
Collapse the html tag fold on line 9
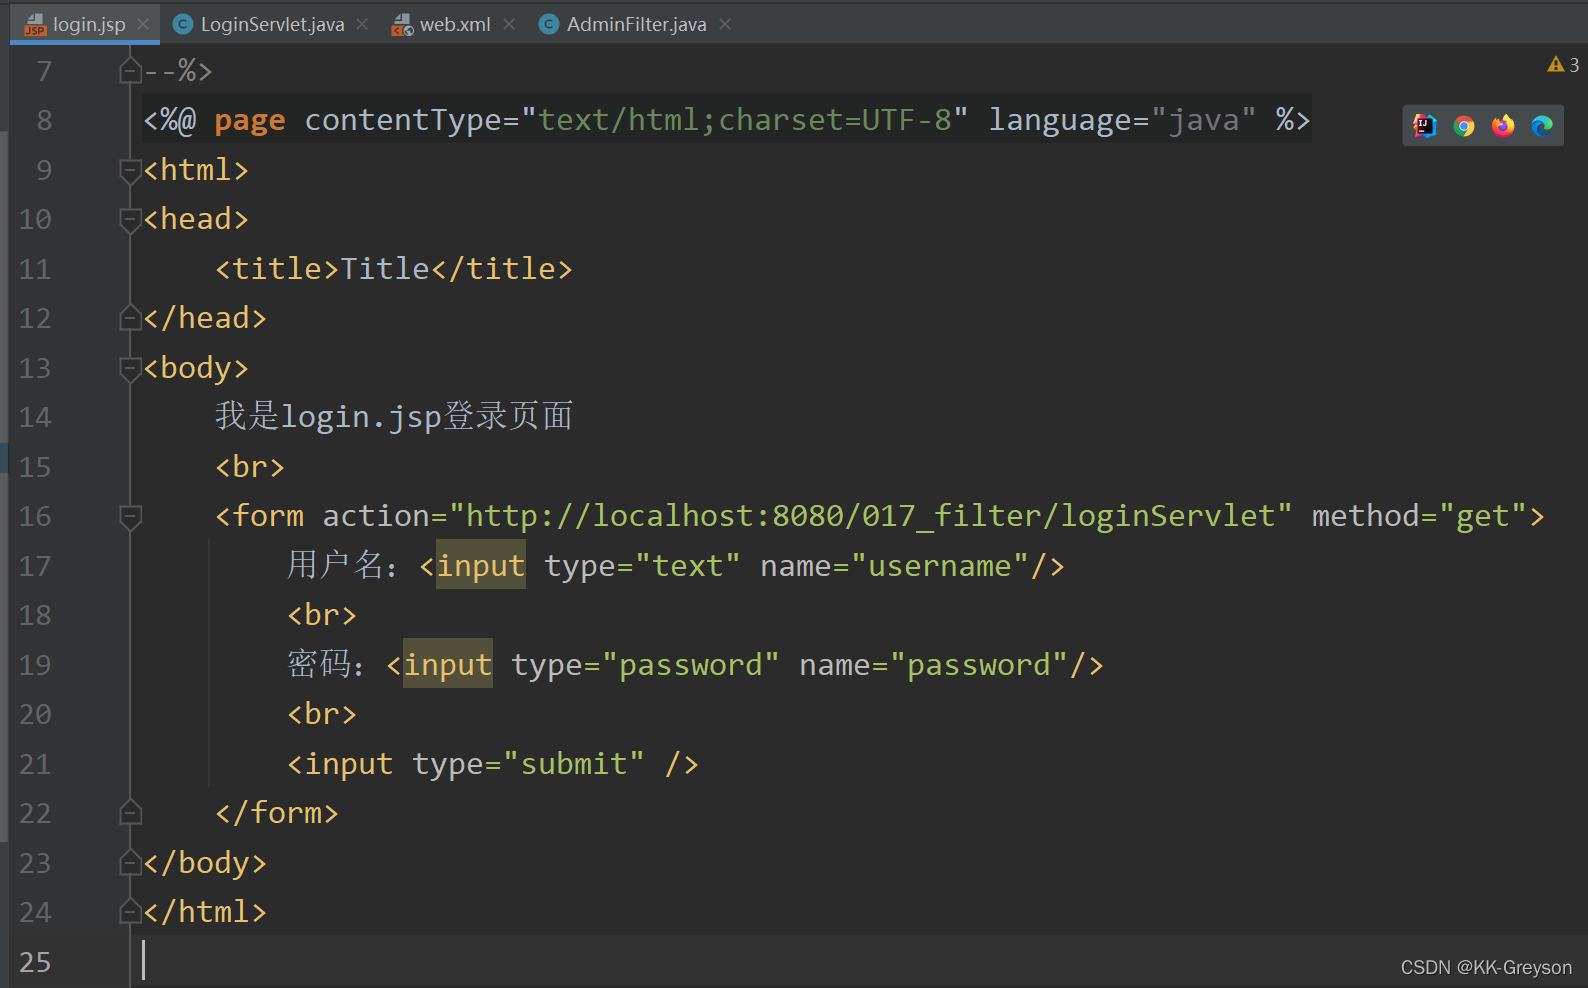(x=130, y=170)
